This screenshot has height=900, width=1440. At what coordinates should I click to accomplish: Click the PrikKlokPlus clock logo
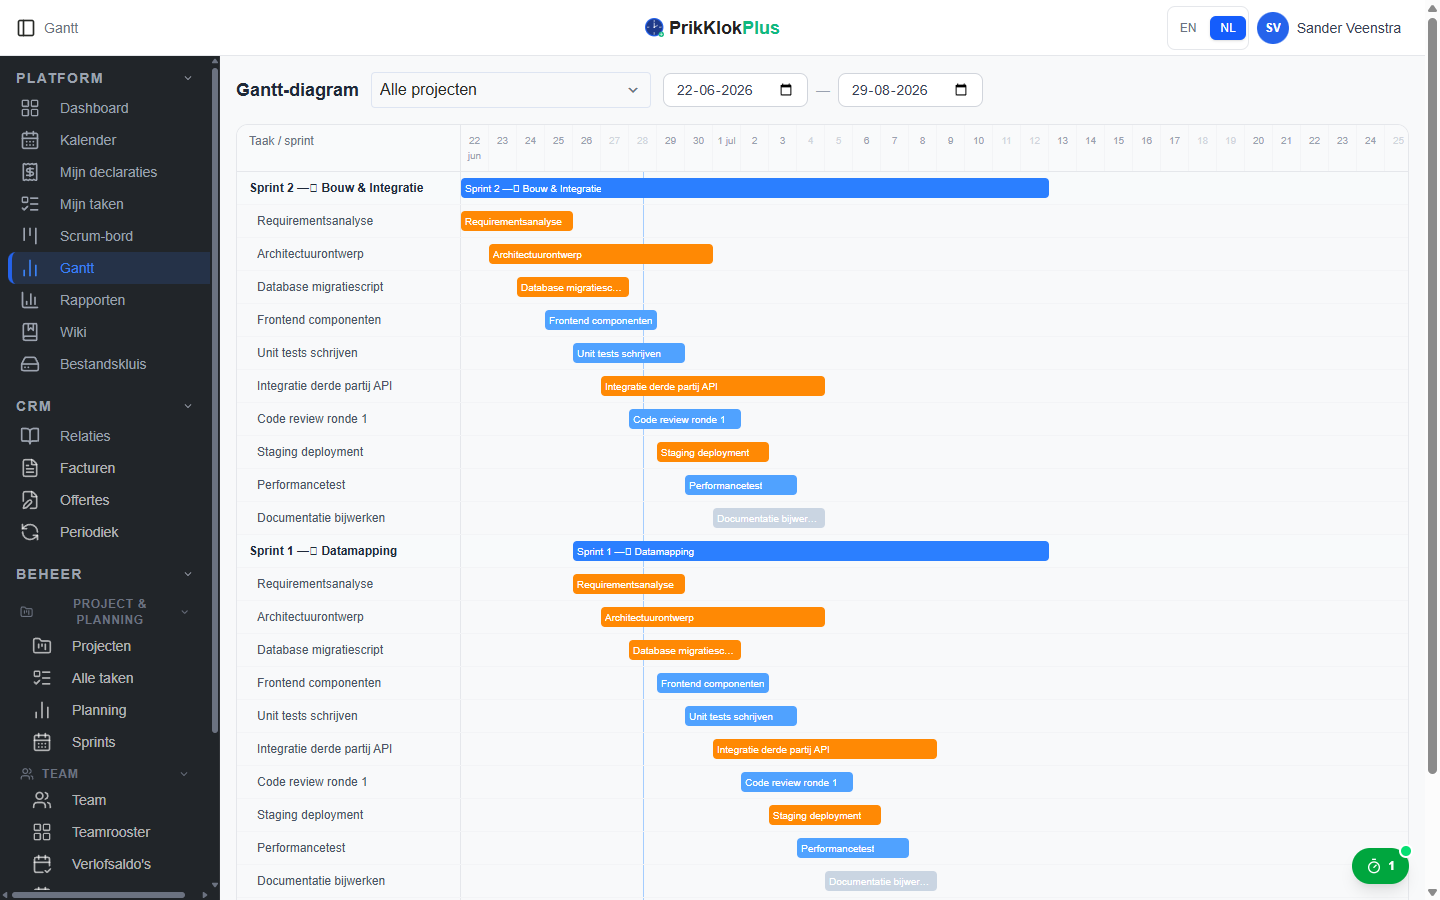point(654,28)
